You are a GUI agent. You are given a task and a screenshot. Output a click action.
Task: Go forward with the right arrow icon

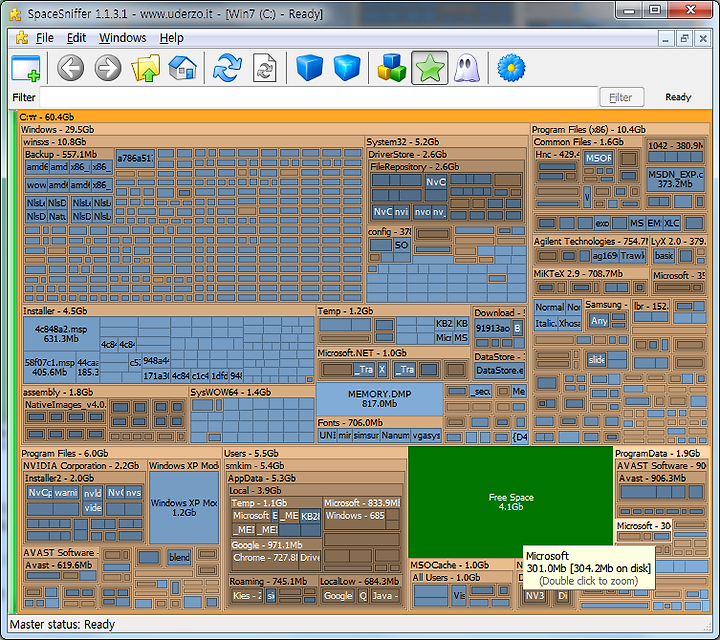point(108,68)
